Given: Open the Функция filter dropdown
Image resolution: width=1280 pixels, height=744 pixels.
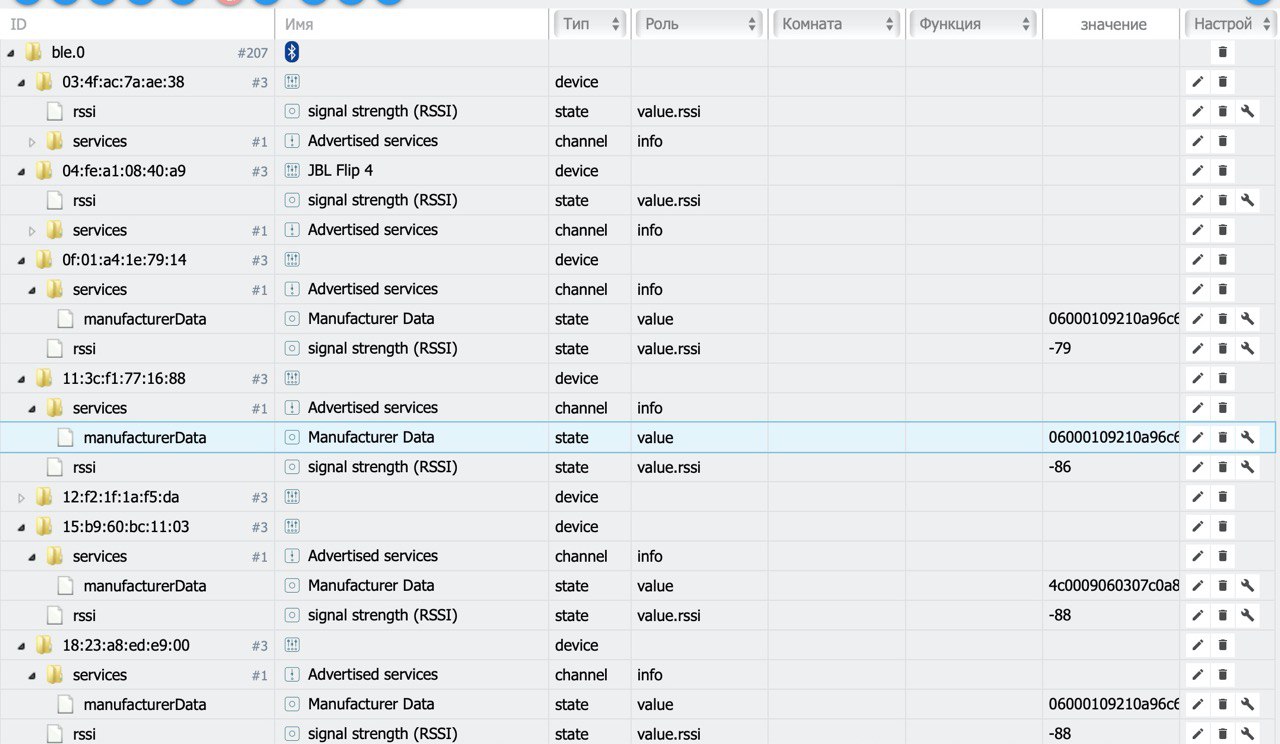Looking at the screenshot, I should click(974, 23).
